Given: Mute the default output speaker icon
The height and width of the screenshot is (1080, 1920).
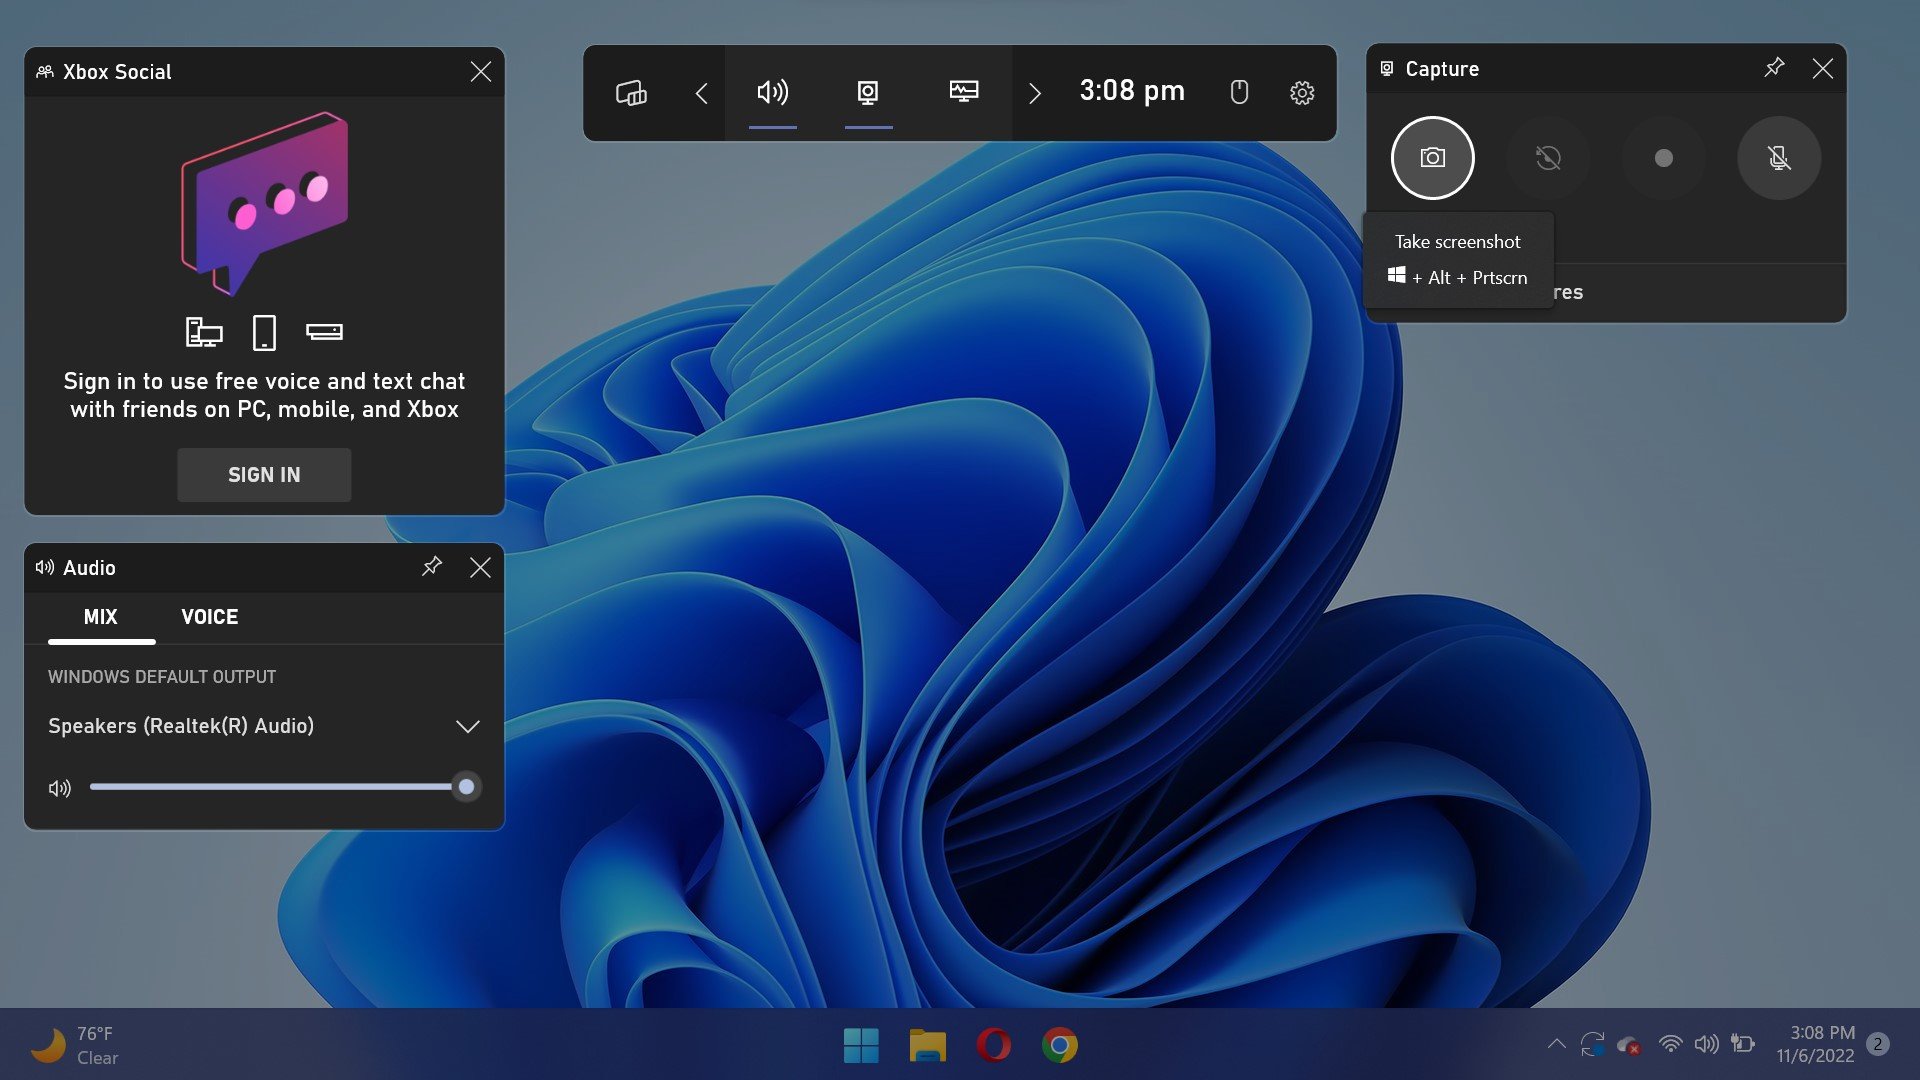Looking at the screenshot, I should 60,788.
